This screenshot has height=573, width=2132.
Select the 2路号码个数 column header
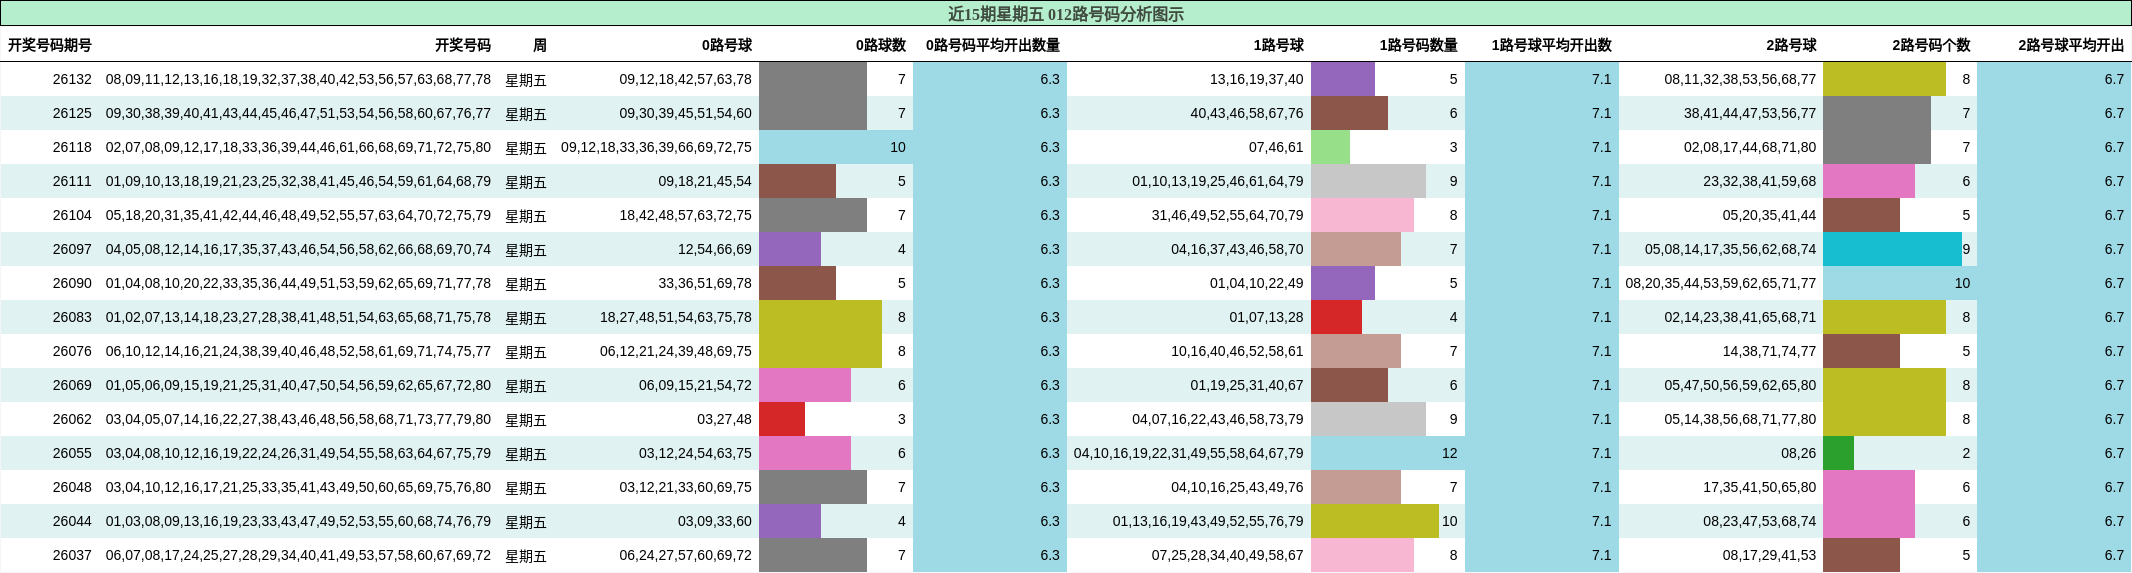(1931, 45)
